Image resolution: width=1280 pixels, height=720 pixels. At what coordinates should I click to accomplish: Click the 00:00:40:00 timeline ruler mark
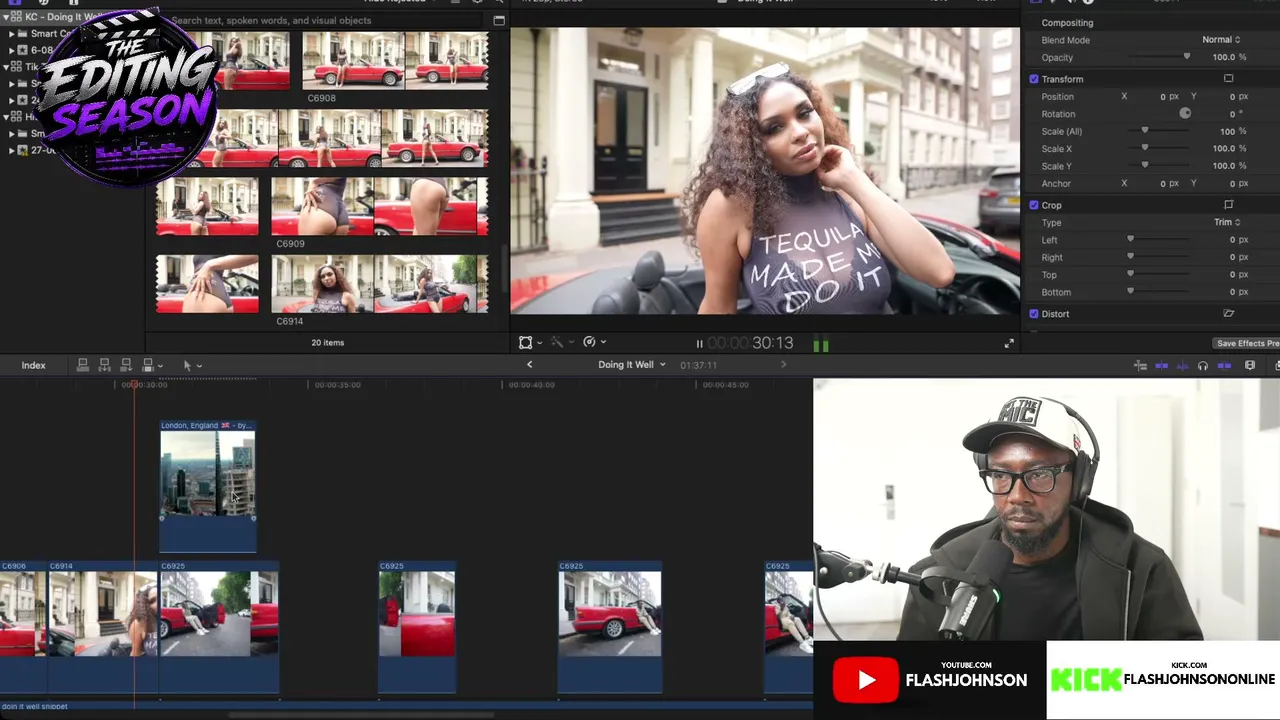[532, 385]
